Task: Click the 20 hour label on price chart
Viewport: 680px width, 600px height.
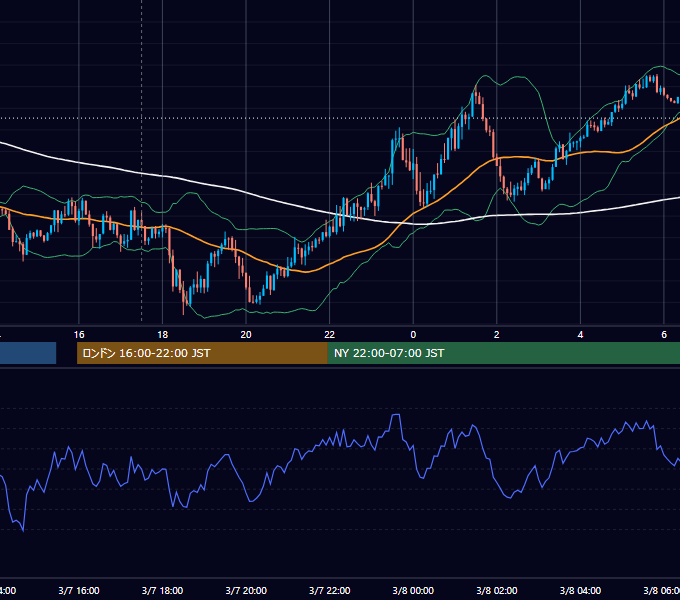Action: coord(246,335)
